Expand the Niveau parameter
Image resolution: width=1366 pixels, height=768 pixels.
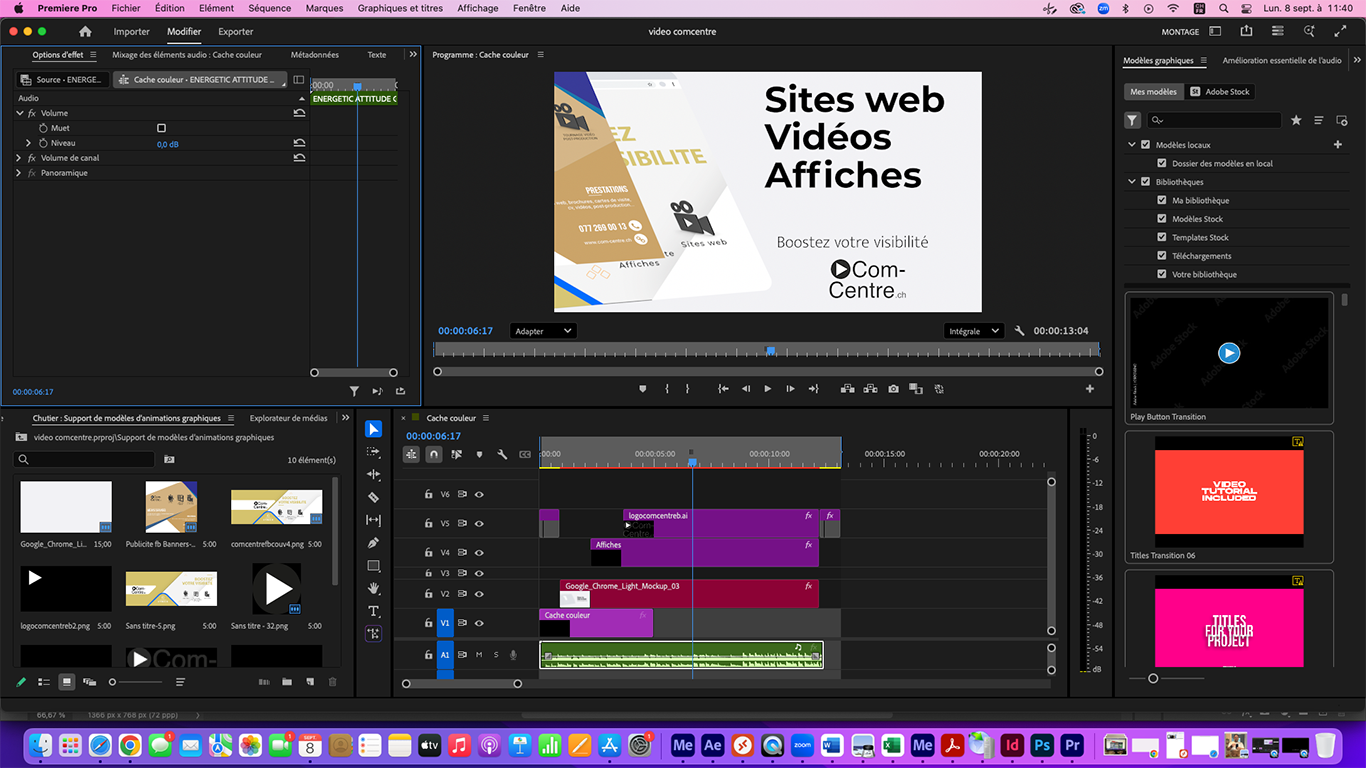coord(29,143)
